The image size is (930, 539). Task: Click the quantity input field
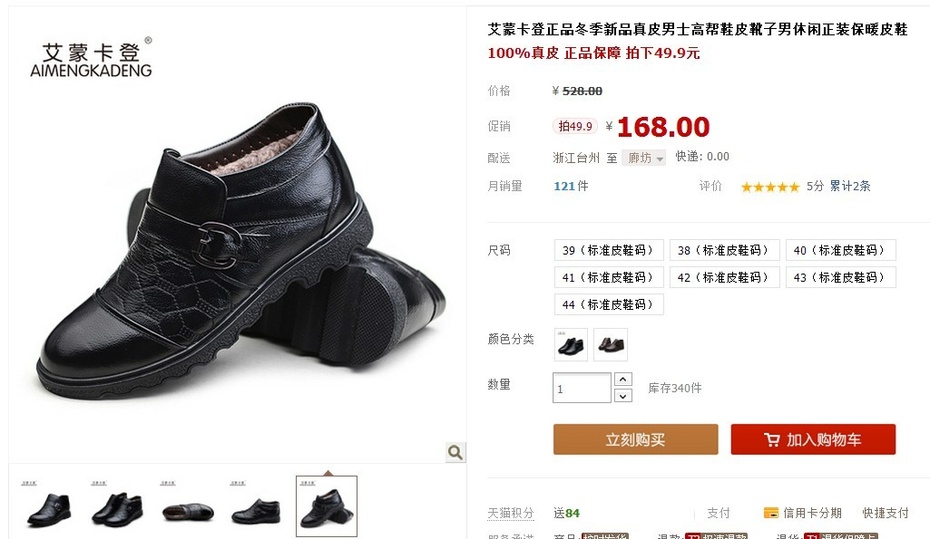click(582, 388)
